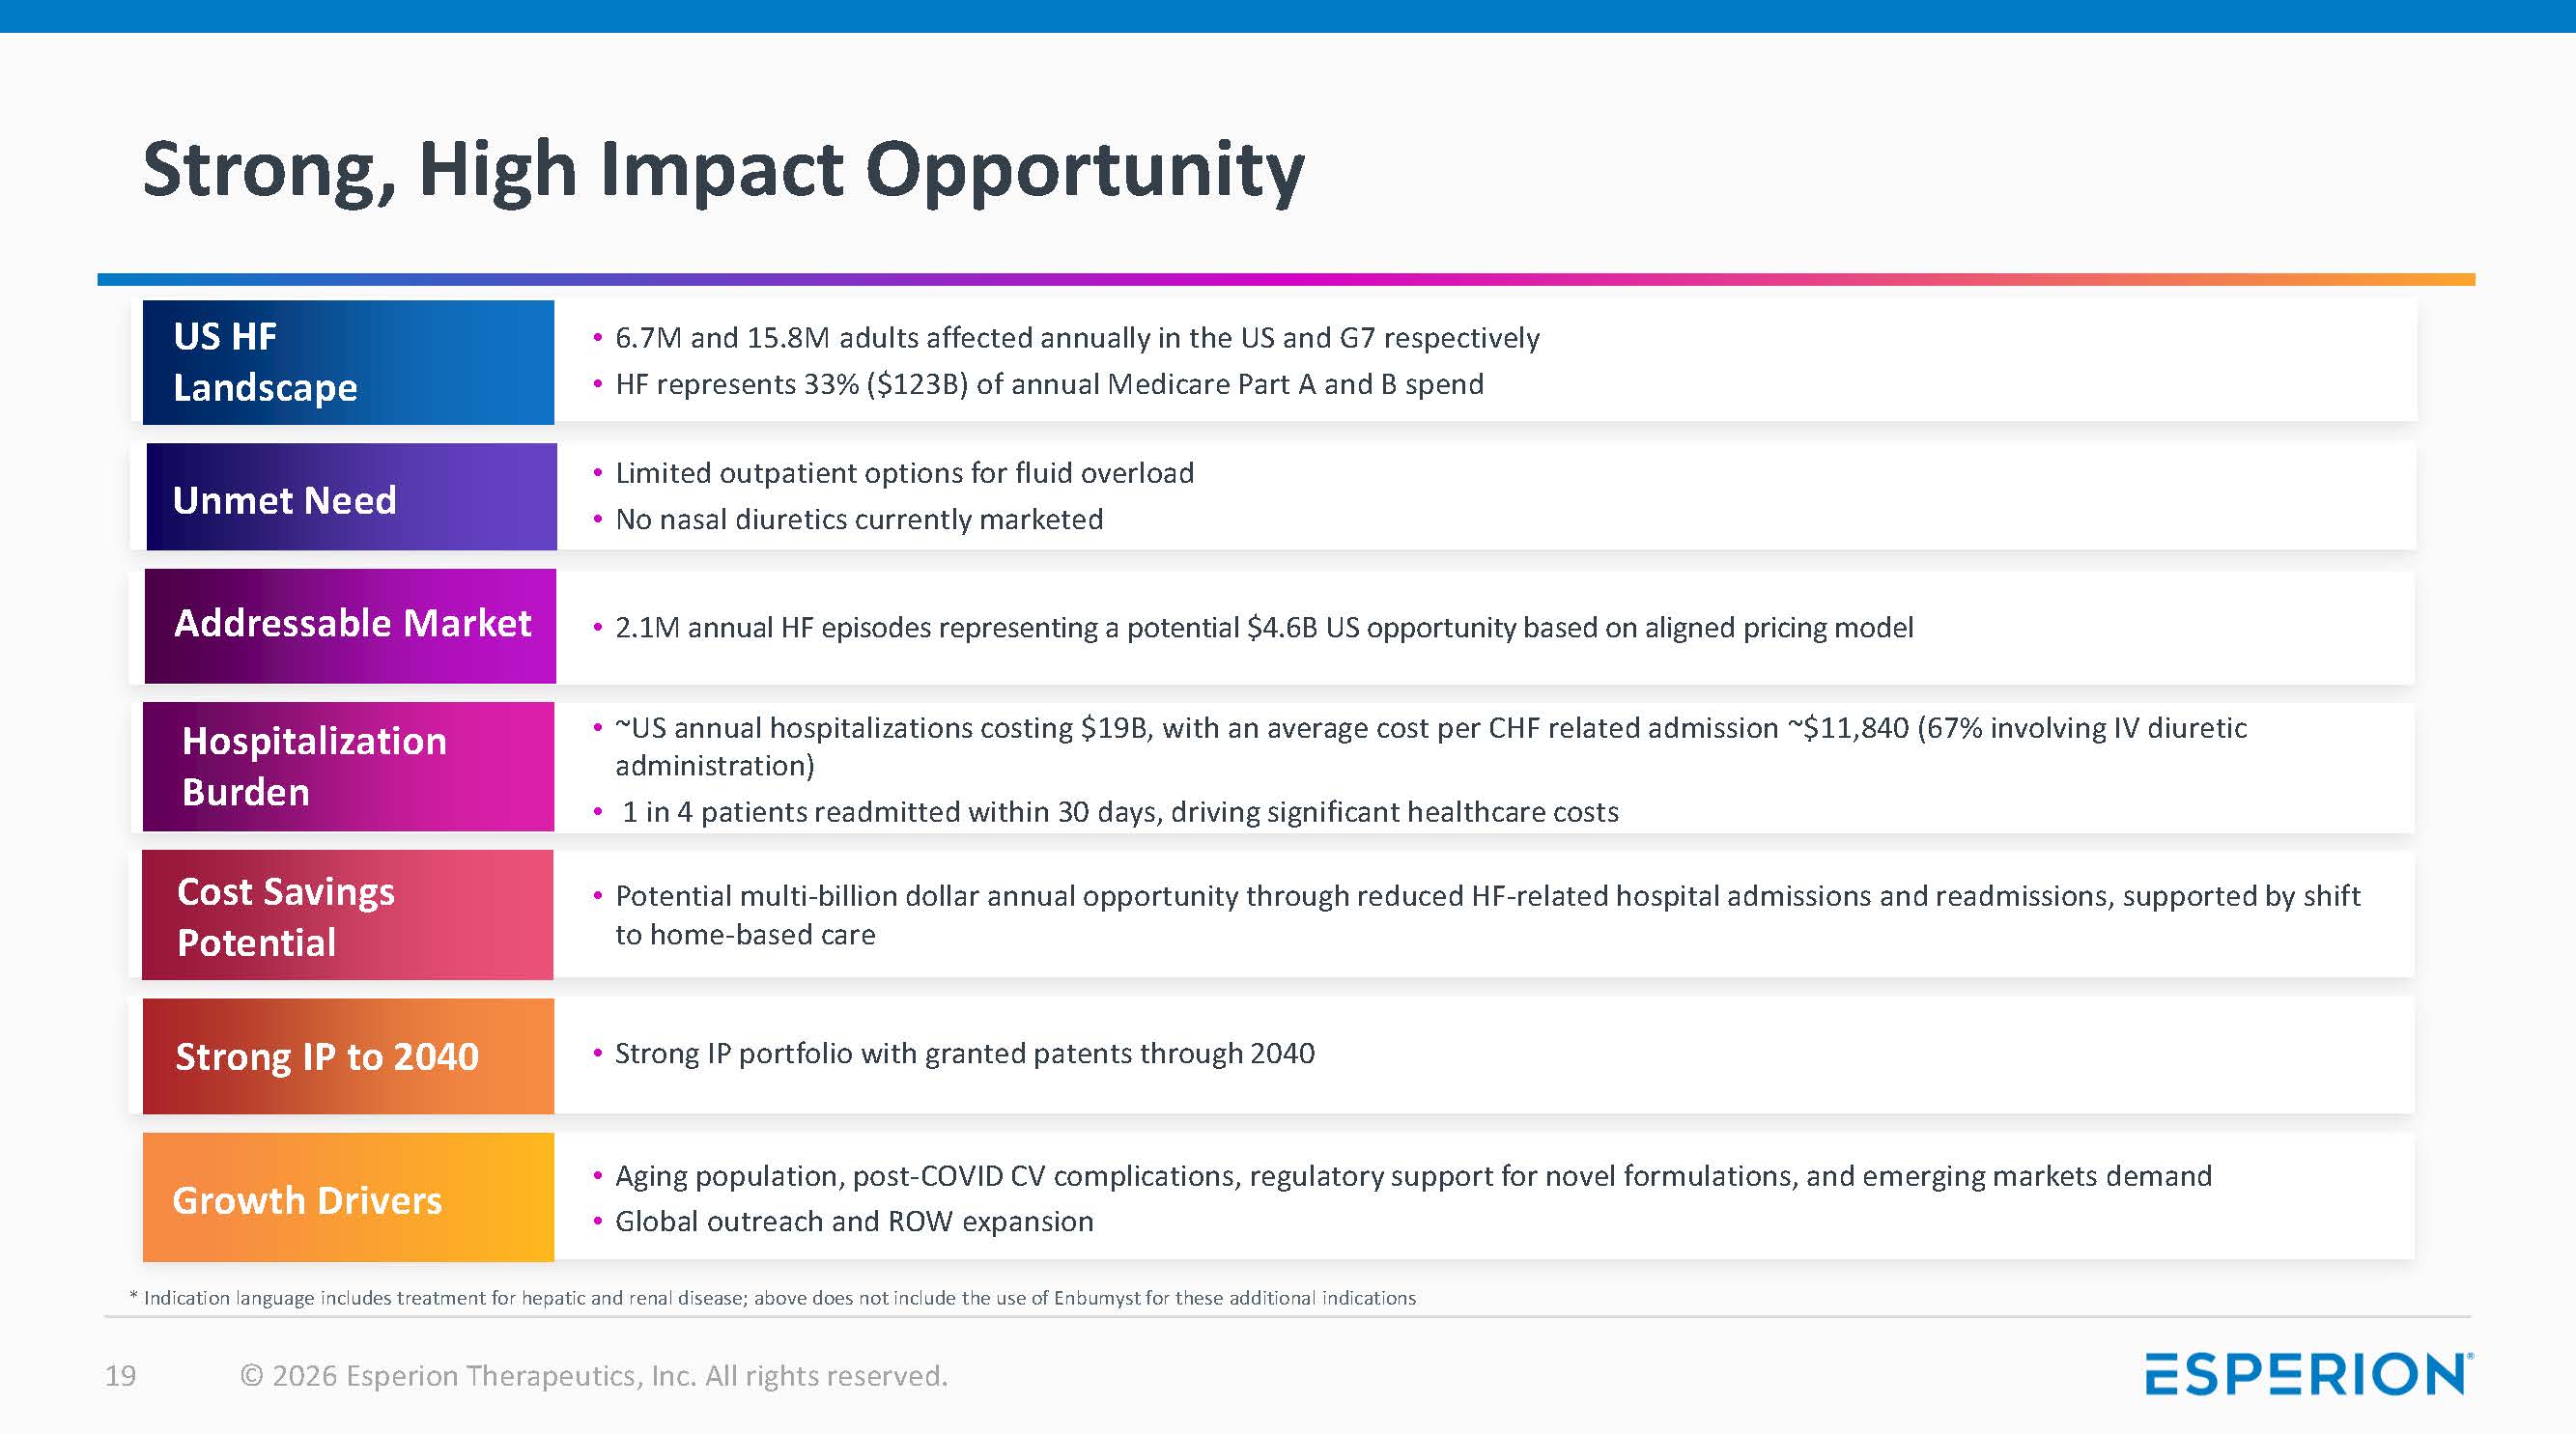Select the Medicare Part A and B spend bullet

pos(1048,384)
